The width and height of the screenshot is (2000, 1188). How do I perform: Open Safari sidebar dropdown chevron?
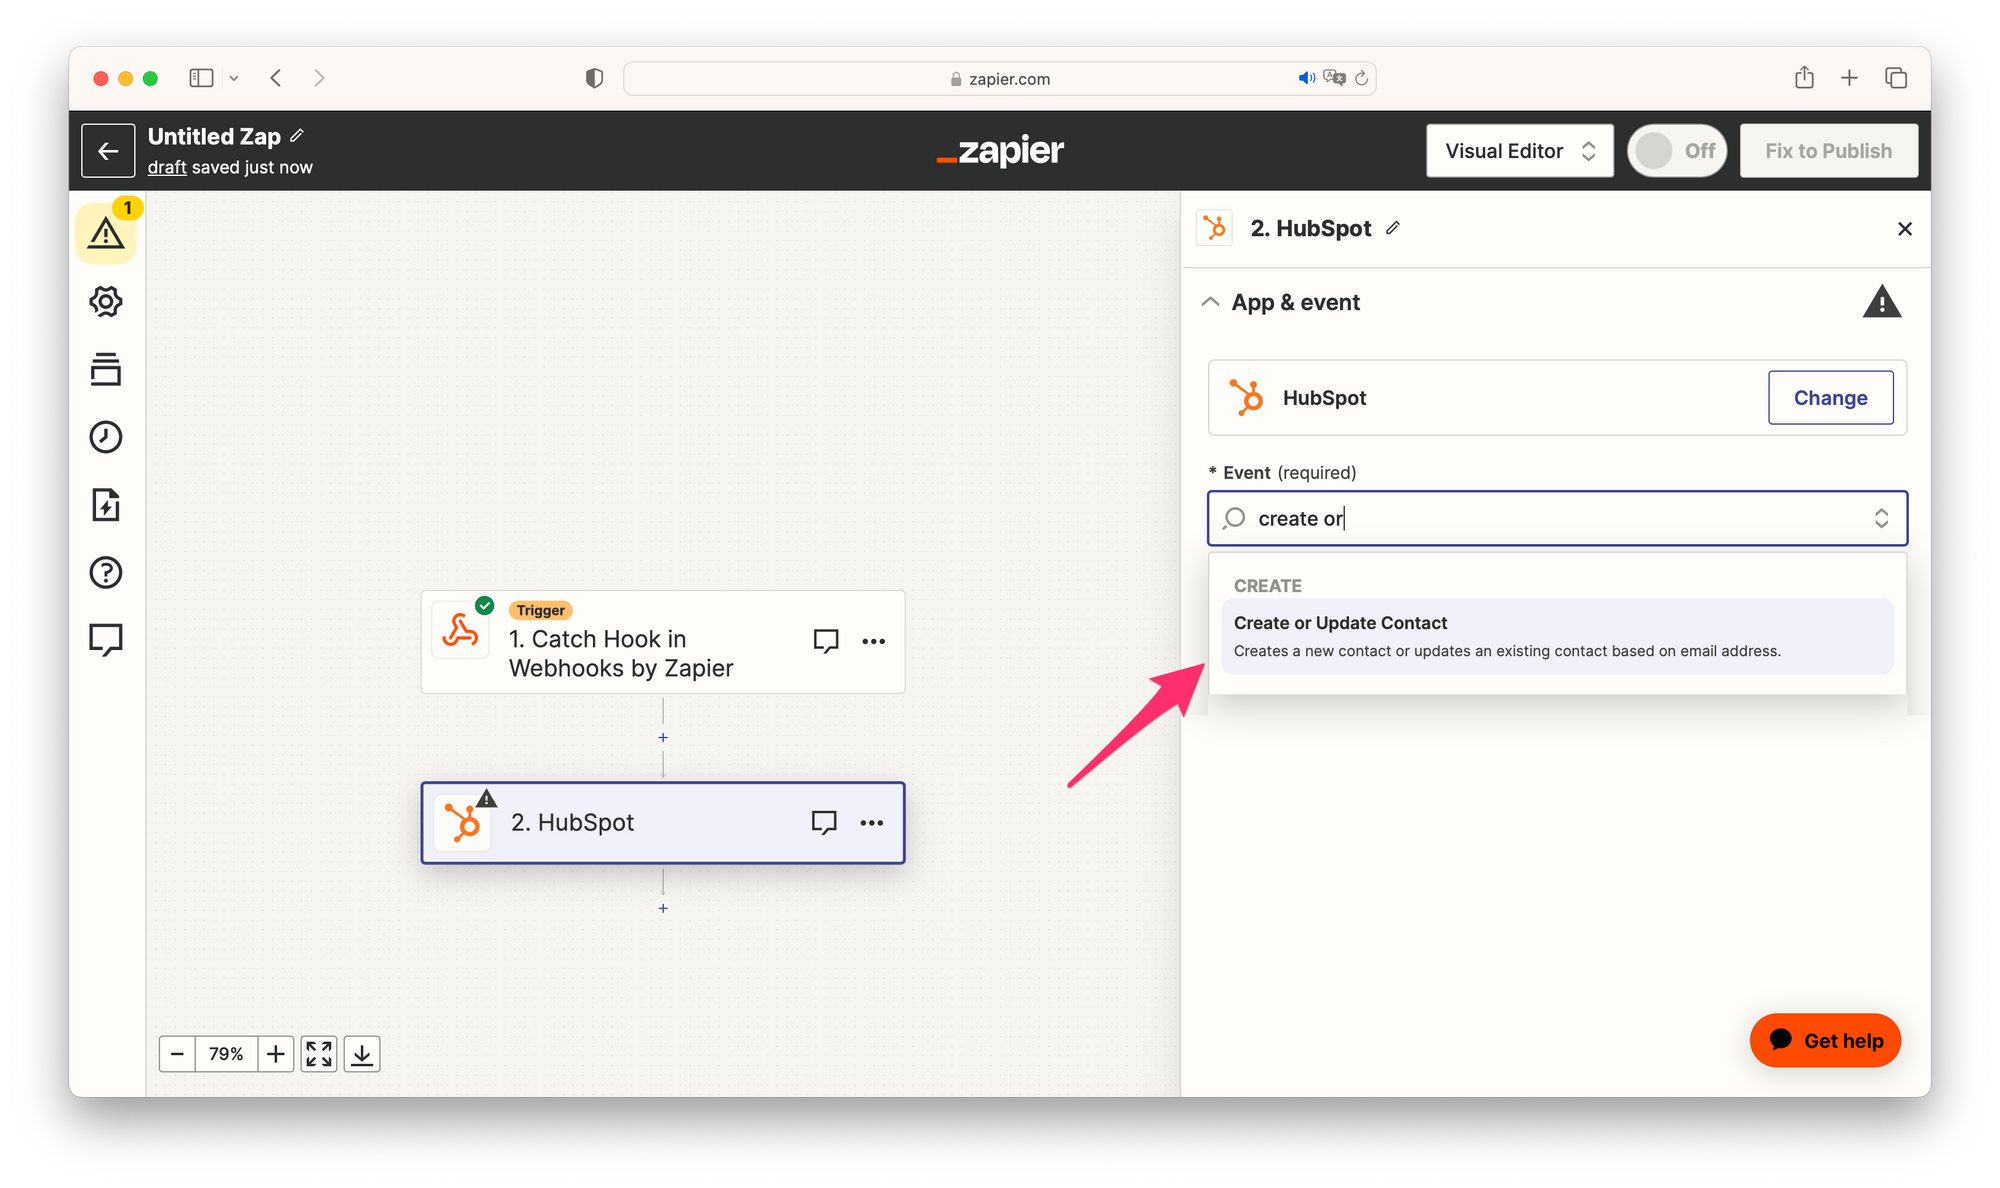tap(234, 78)
